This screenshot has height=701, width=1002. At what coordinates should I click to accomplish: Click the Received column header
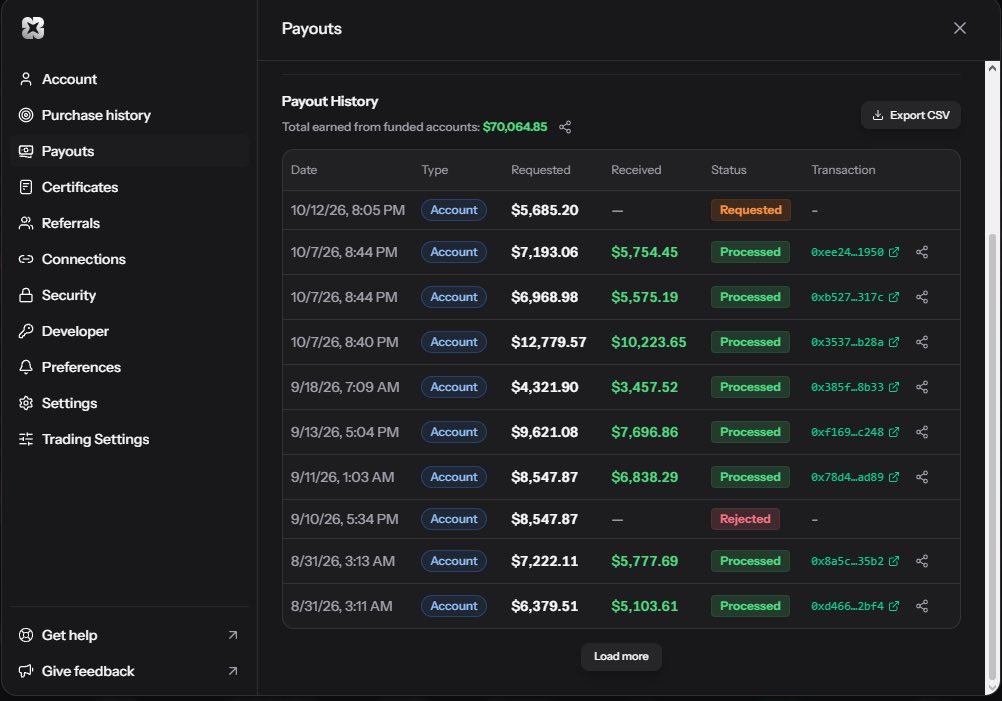point(636,170)
